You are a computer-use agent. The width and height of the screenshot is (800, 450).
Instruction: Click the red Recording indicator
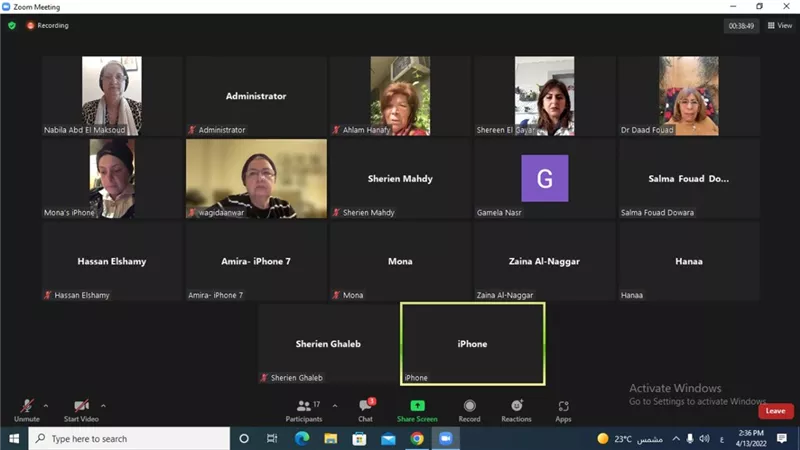[x=47, y=26]
